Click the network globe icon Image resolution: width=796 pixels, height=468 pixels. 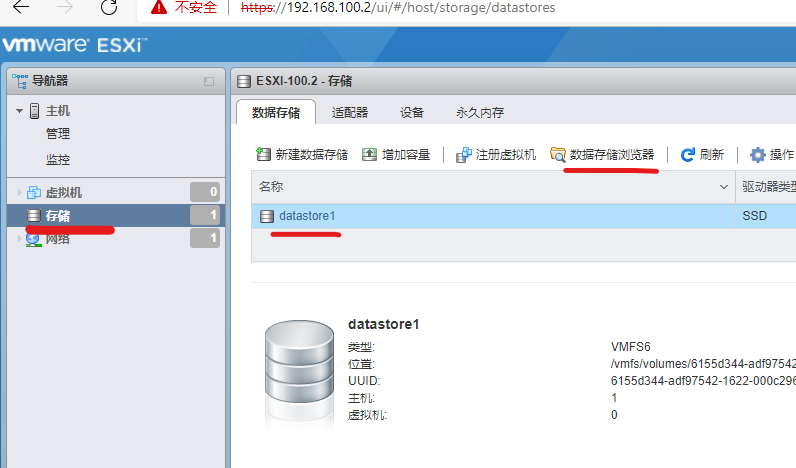[x=34, y=239]
